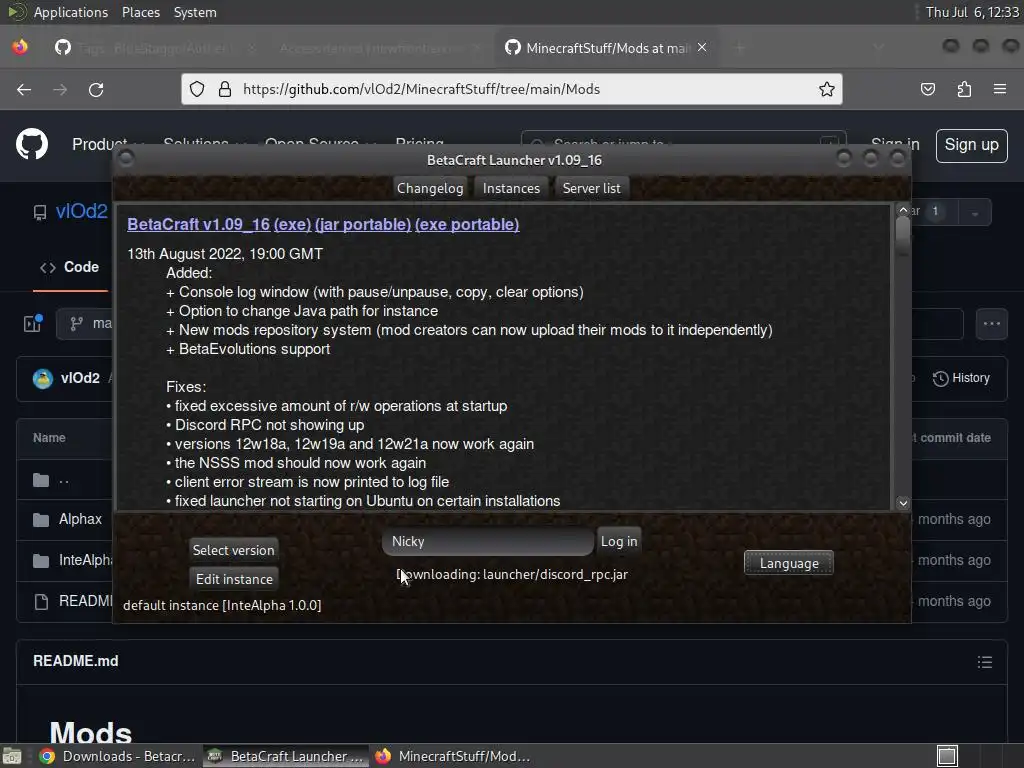
Task: Click the changelog scrollbar down arrow
Action: [903, 503]
